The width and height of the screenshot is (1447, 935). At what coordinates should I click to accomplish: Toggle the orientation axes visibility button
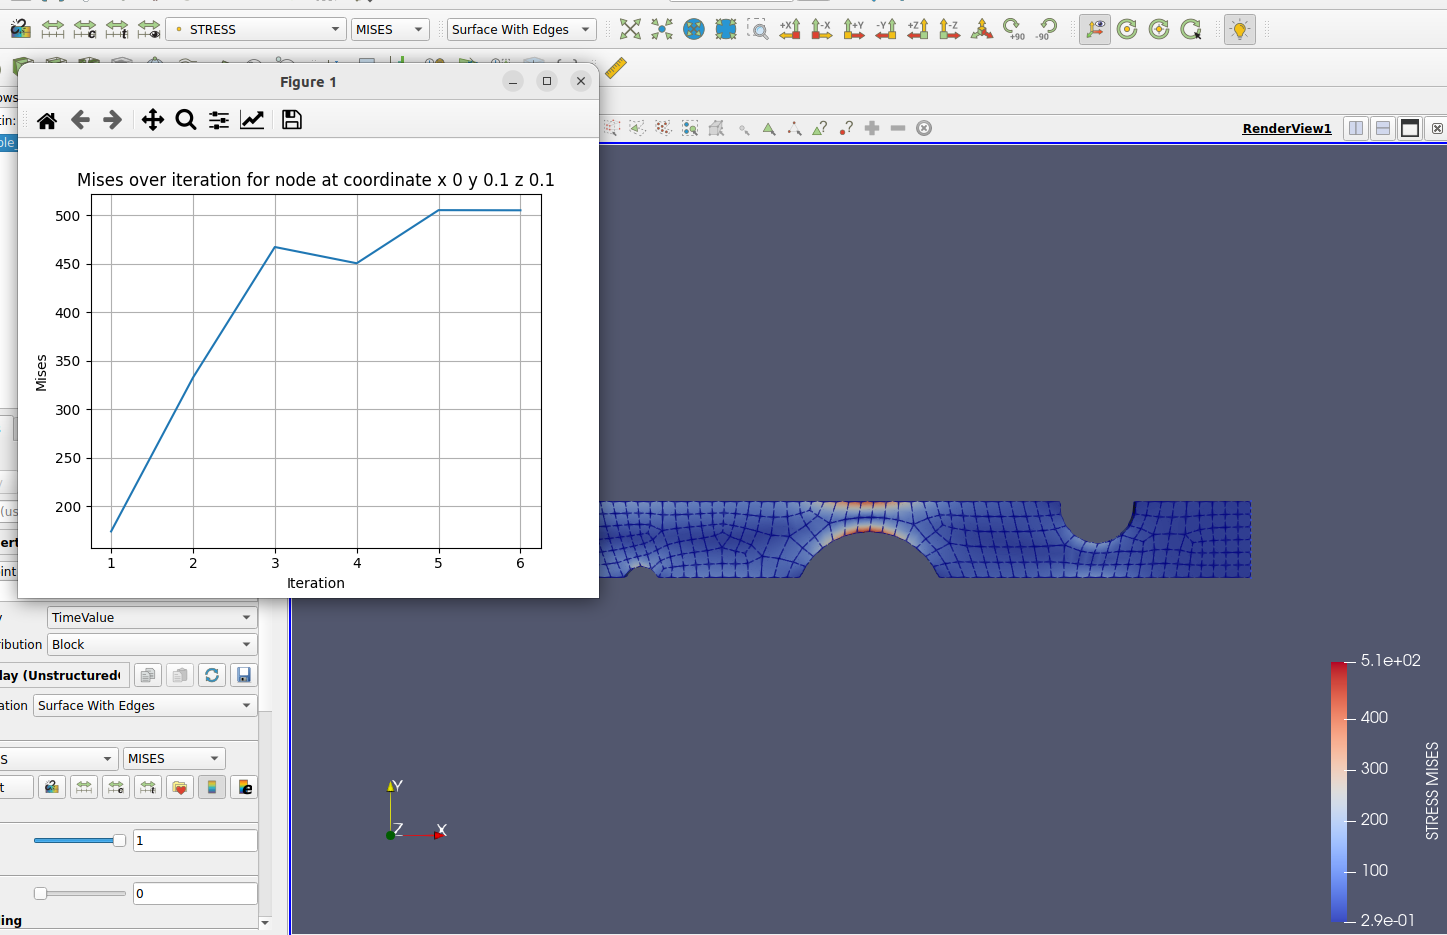tap(1094, 29)
